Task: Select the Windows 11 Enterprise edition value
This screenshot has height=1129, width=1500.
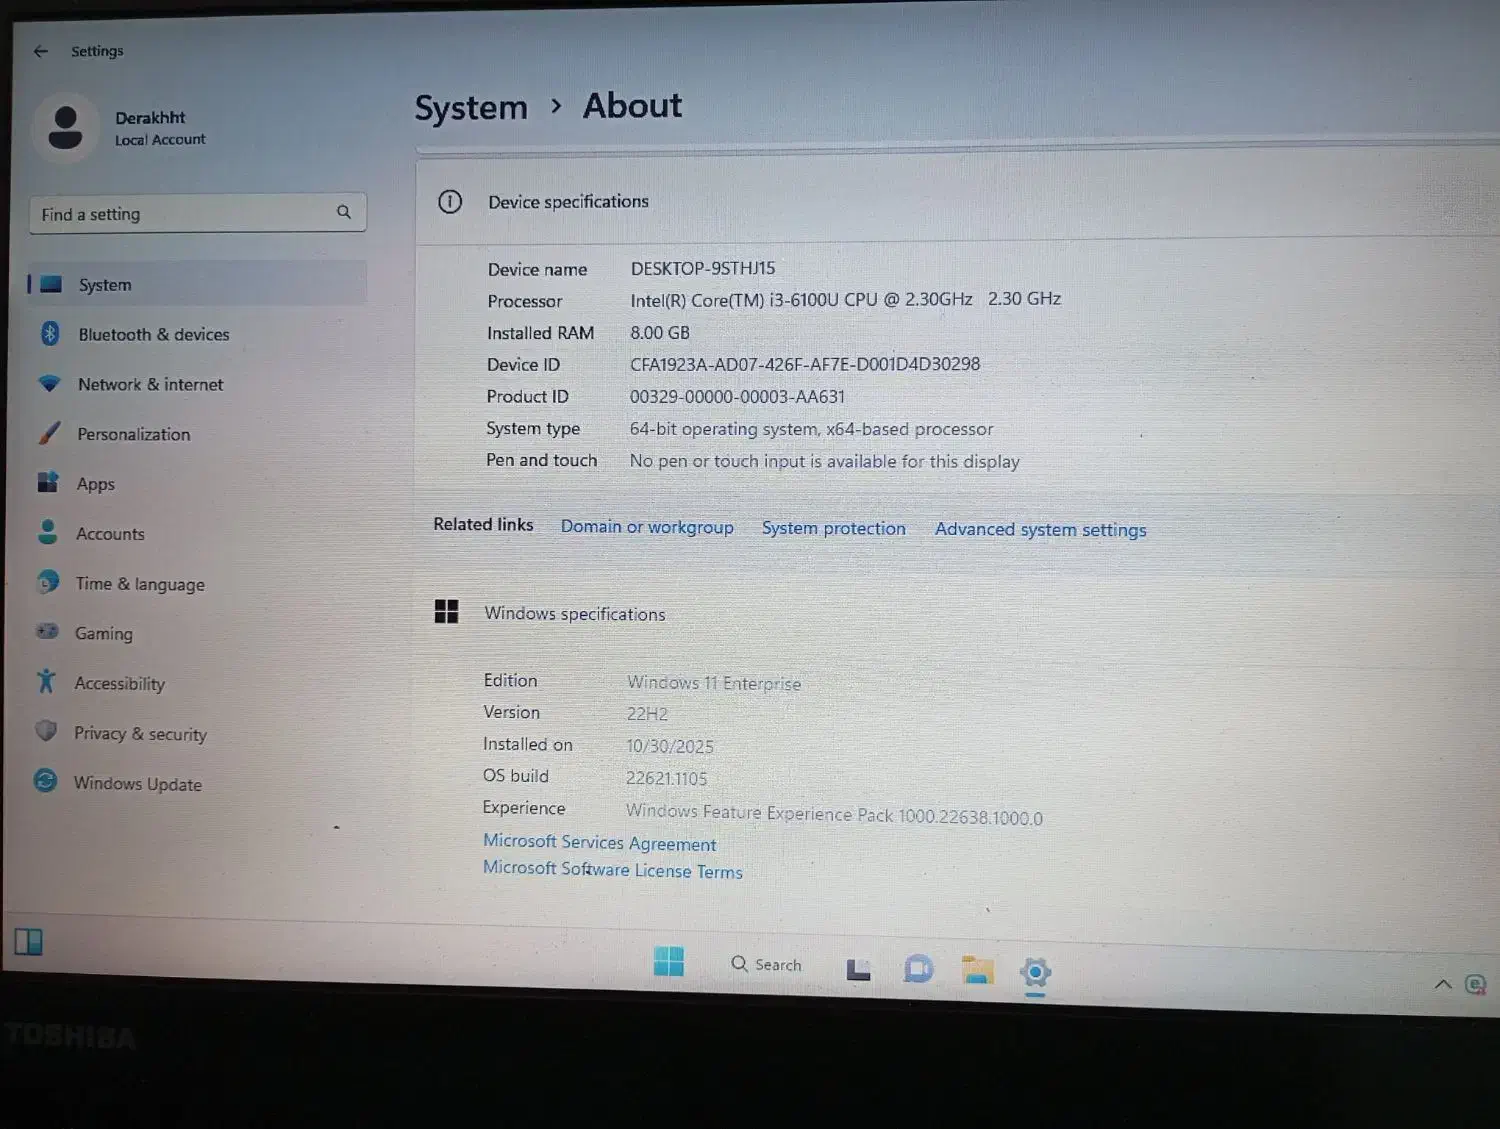Action: pyautogui.click(x=714, y=683)
